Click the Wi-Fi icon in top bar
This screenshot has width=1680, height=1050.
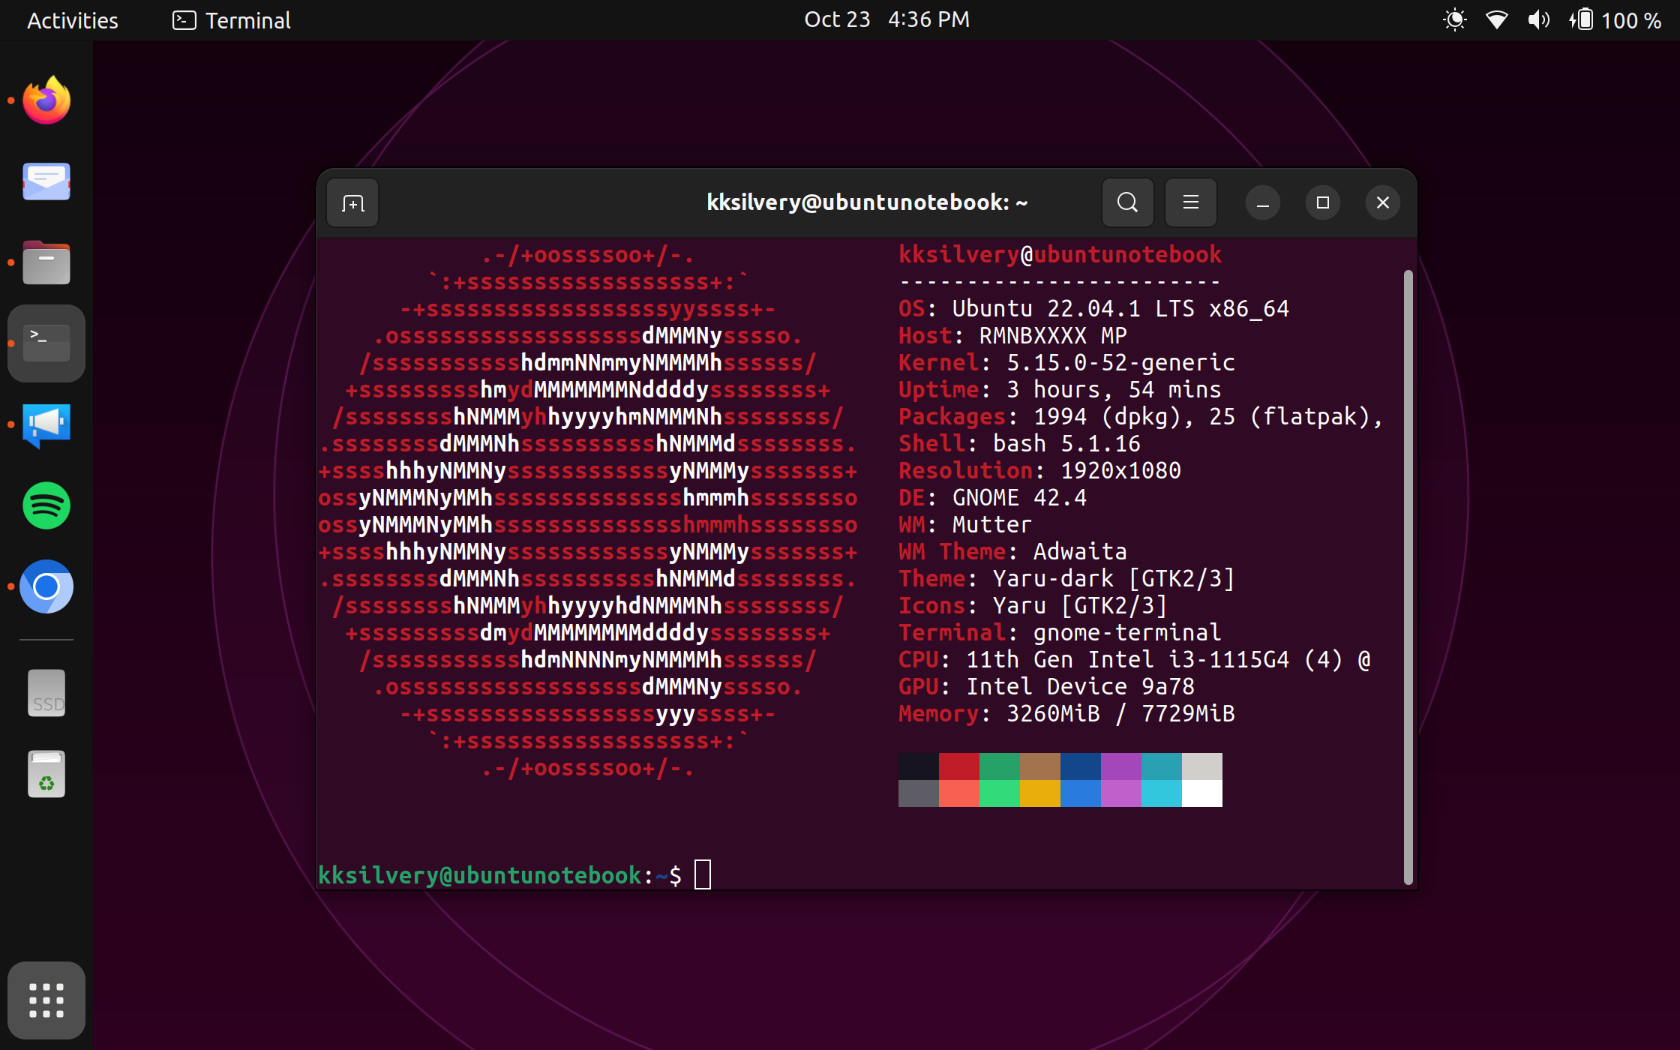click(x=1496, y=20)
